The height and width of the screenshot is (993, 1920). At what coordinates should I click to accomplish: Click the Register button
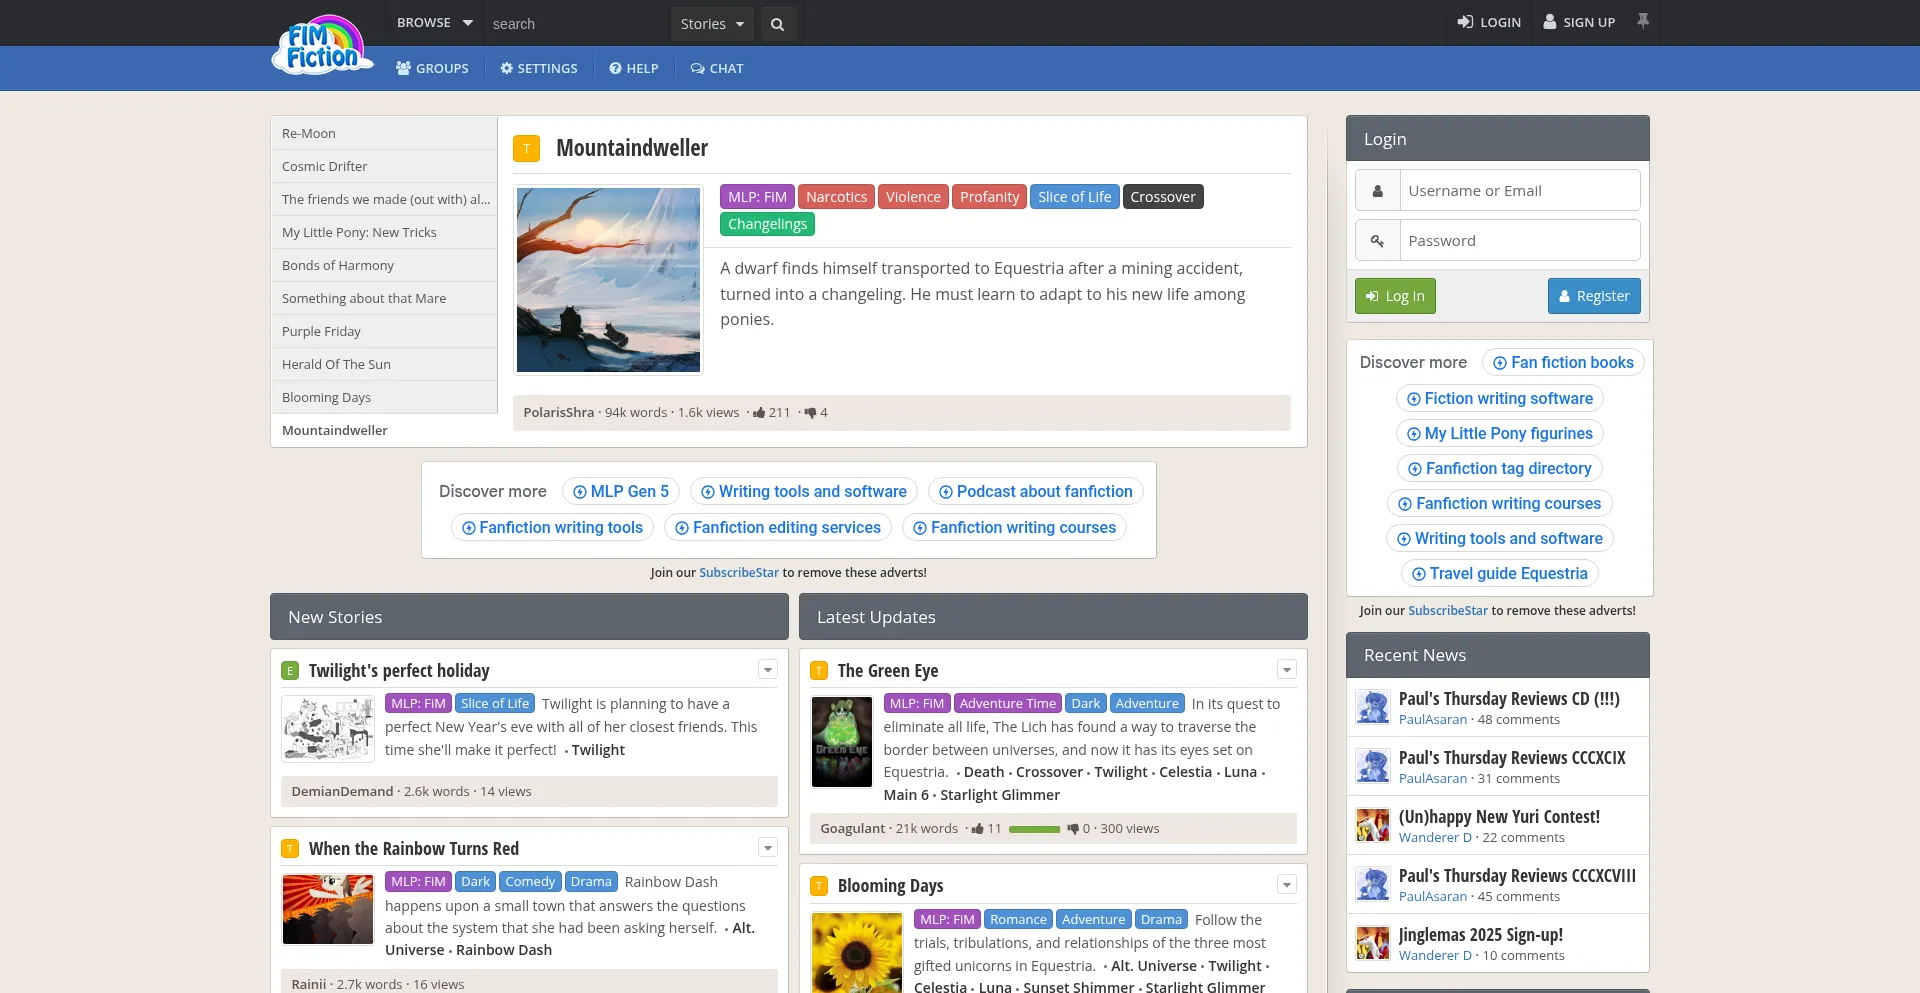[x=1593, y=295]
